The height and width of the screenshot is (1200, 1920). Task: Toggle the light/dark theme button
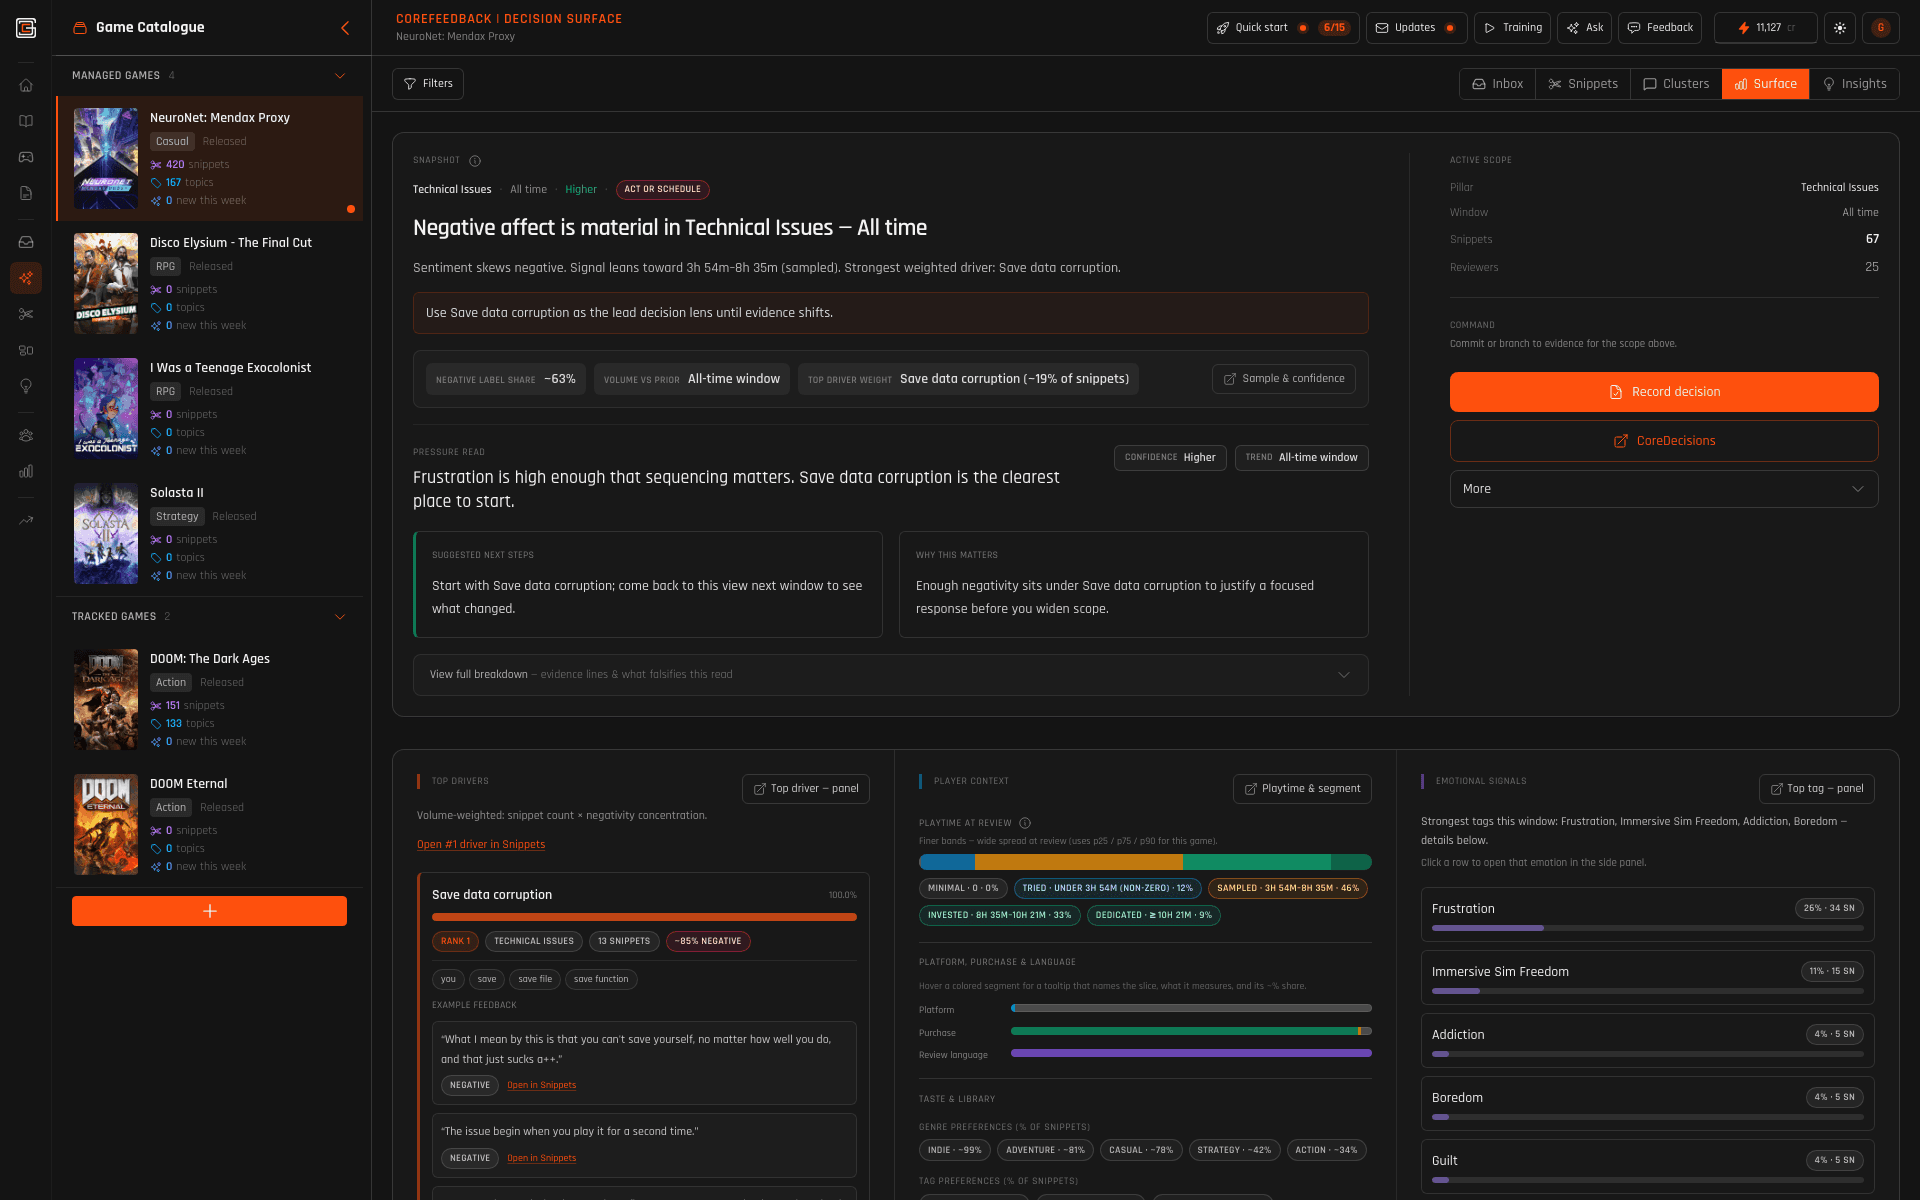click(1839, 28)
